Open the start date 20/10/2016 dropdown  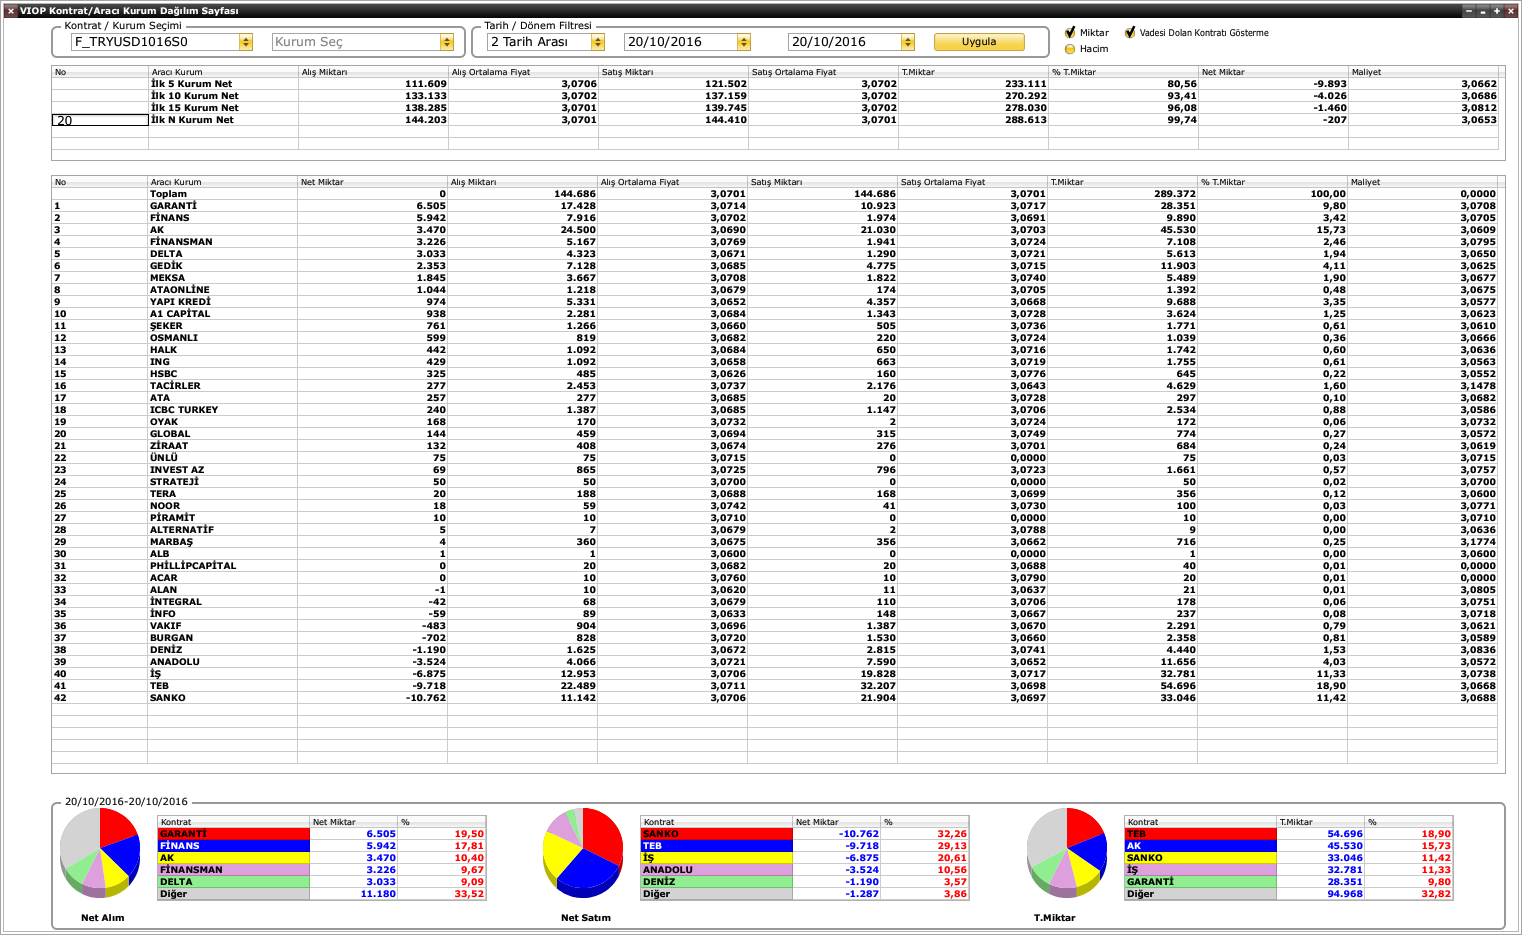744,42
